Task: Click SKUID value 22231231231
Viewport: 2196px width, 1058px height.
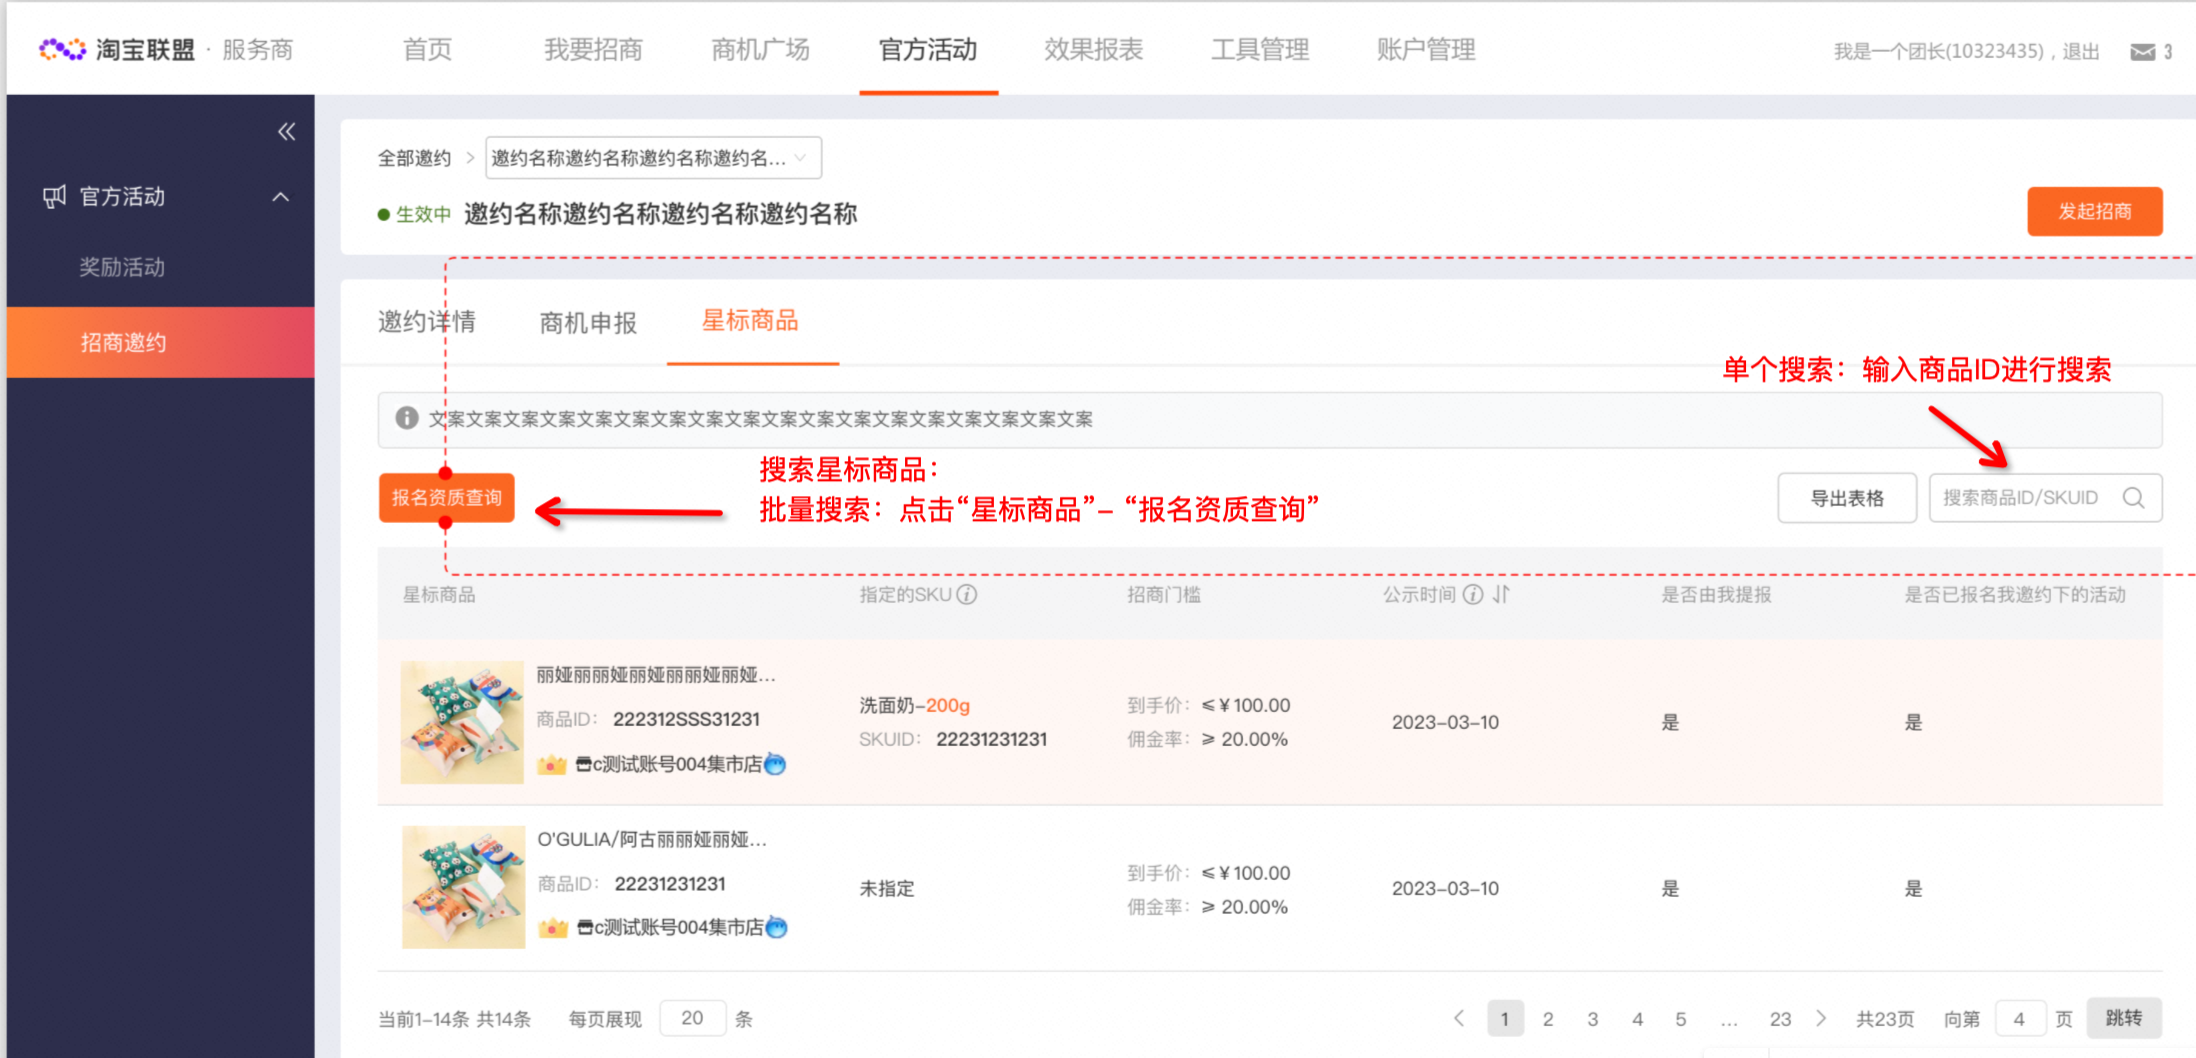Action: pyautogui.click(x=991, y=739)
